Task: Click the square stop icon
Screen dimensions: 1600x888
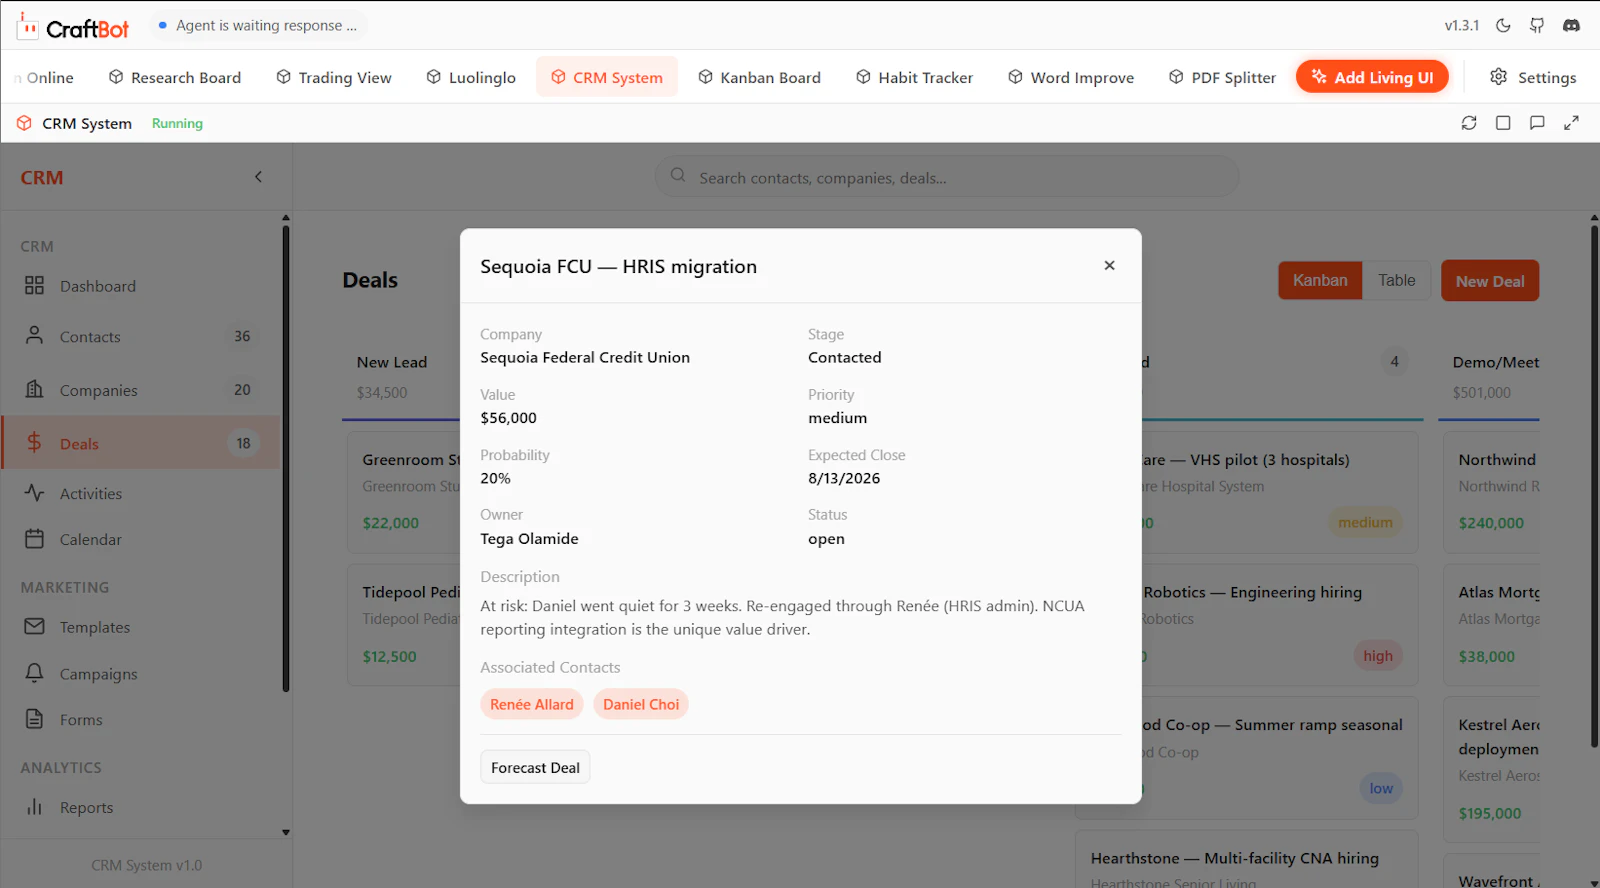Action: tap(1503, 123)
